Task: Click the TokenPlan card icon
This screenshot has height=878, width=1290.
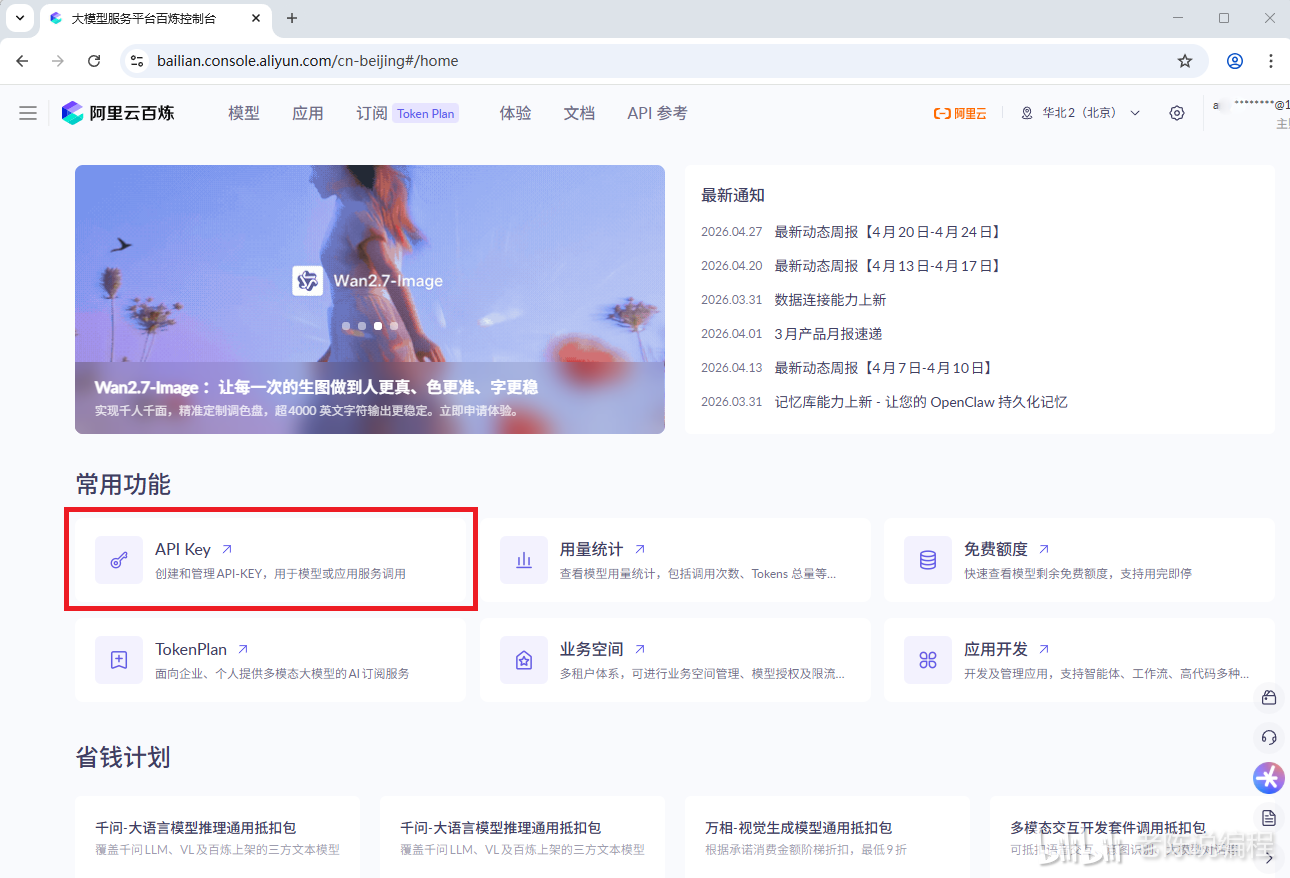Action: 119,660
